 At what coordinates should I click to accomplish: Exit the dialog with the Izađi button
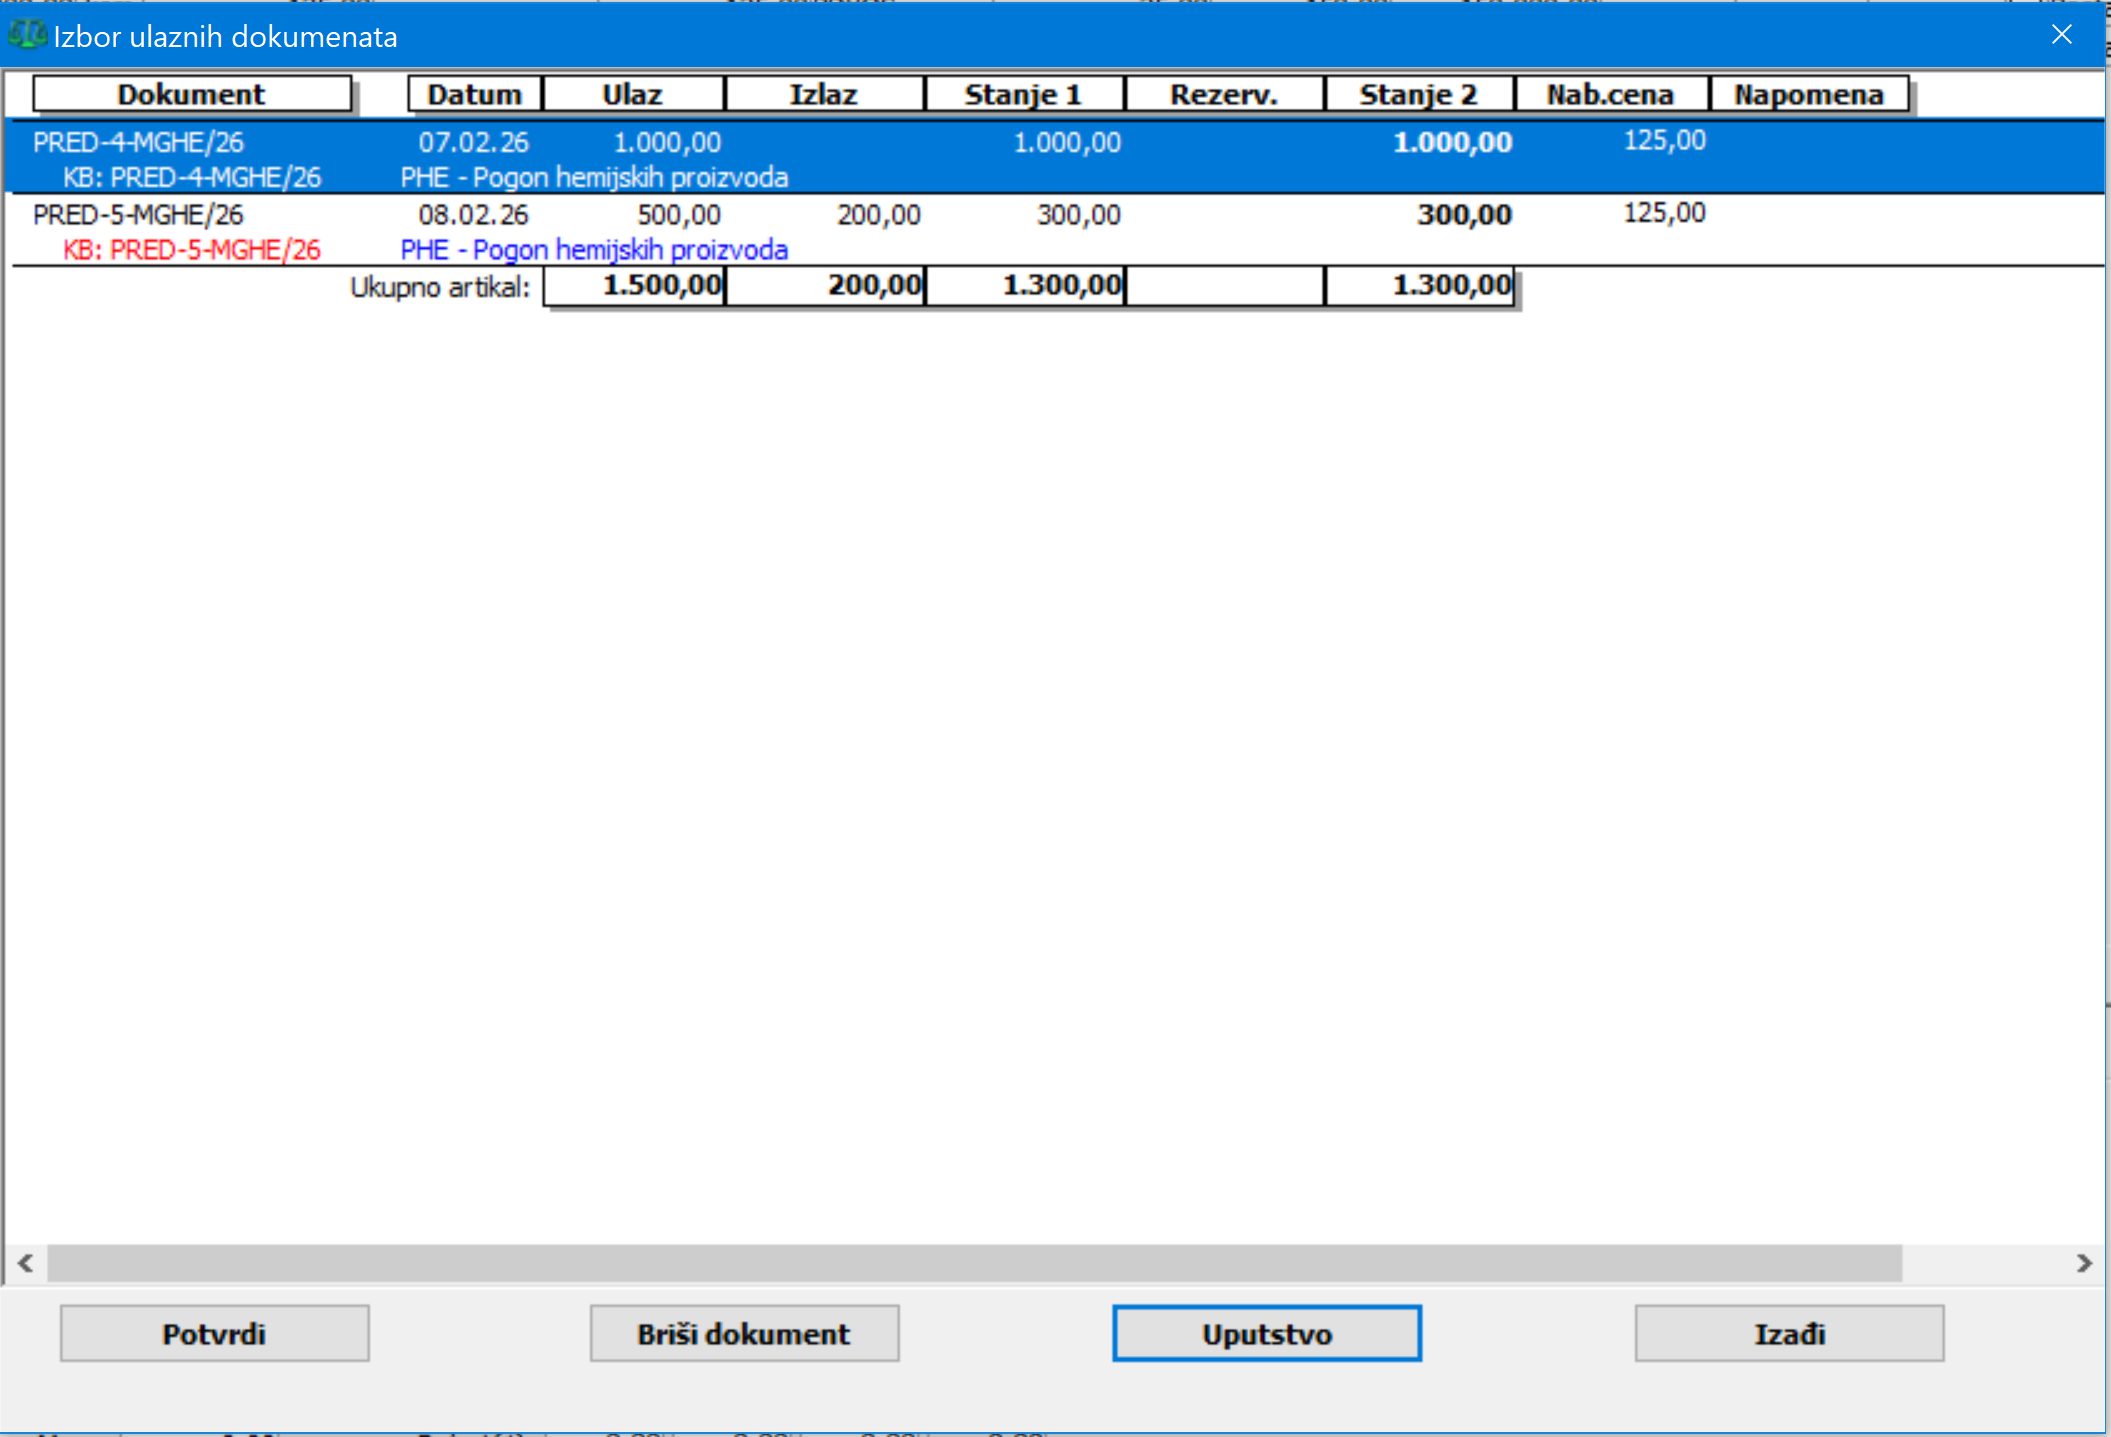tap(1789, 1333)
